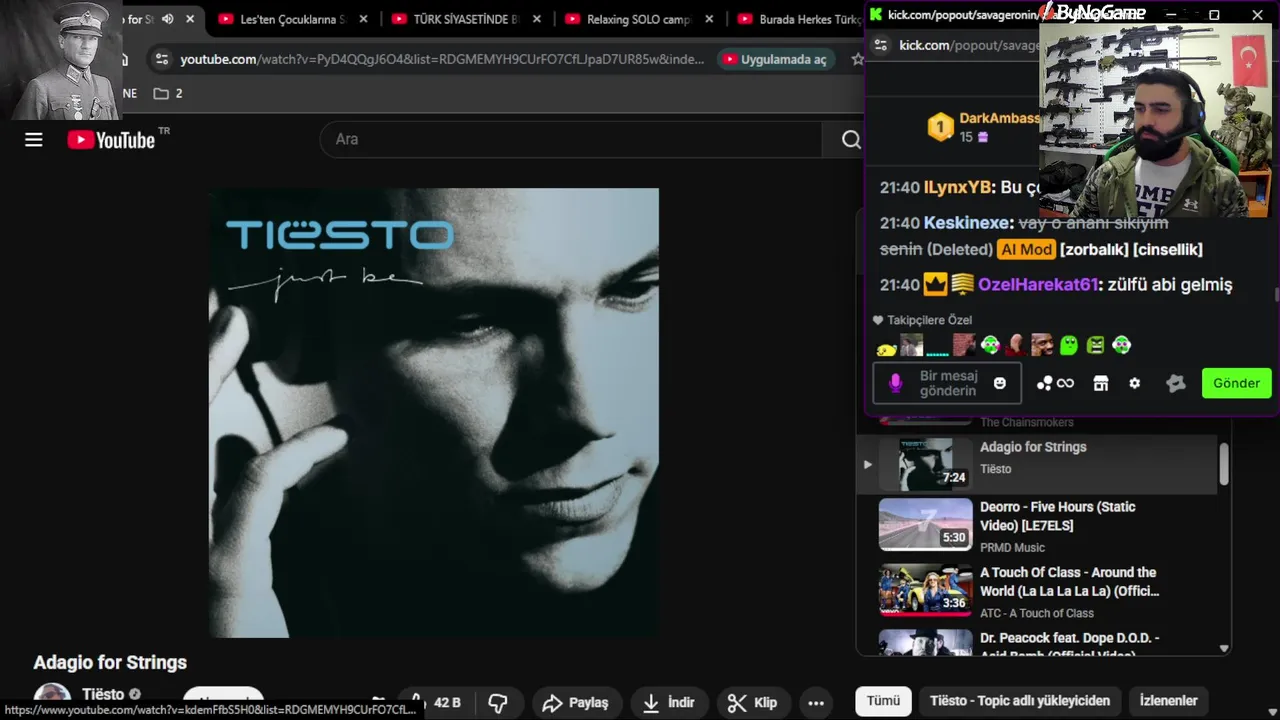
Task: Open A Touch Of Class Around the World video
Action: (1037, 592)
